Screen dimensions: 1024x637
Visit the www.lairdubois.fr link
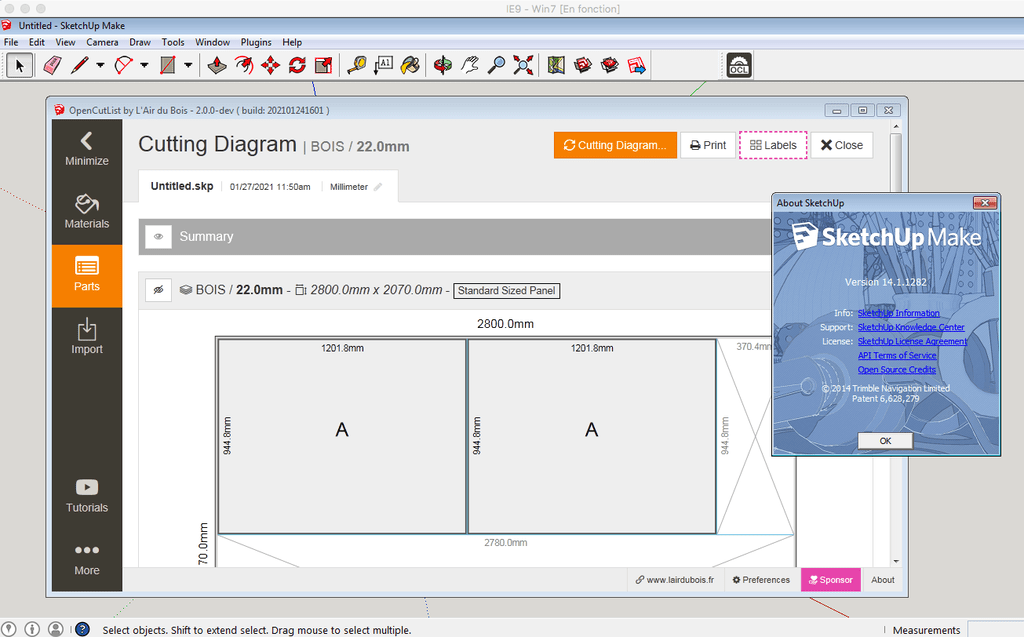click(x=675, y=580)
